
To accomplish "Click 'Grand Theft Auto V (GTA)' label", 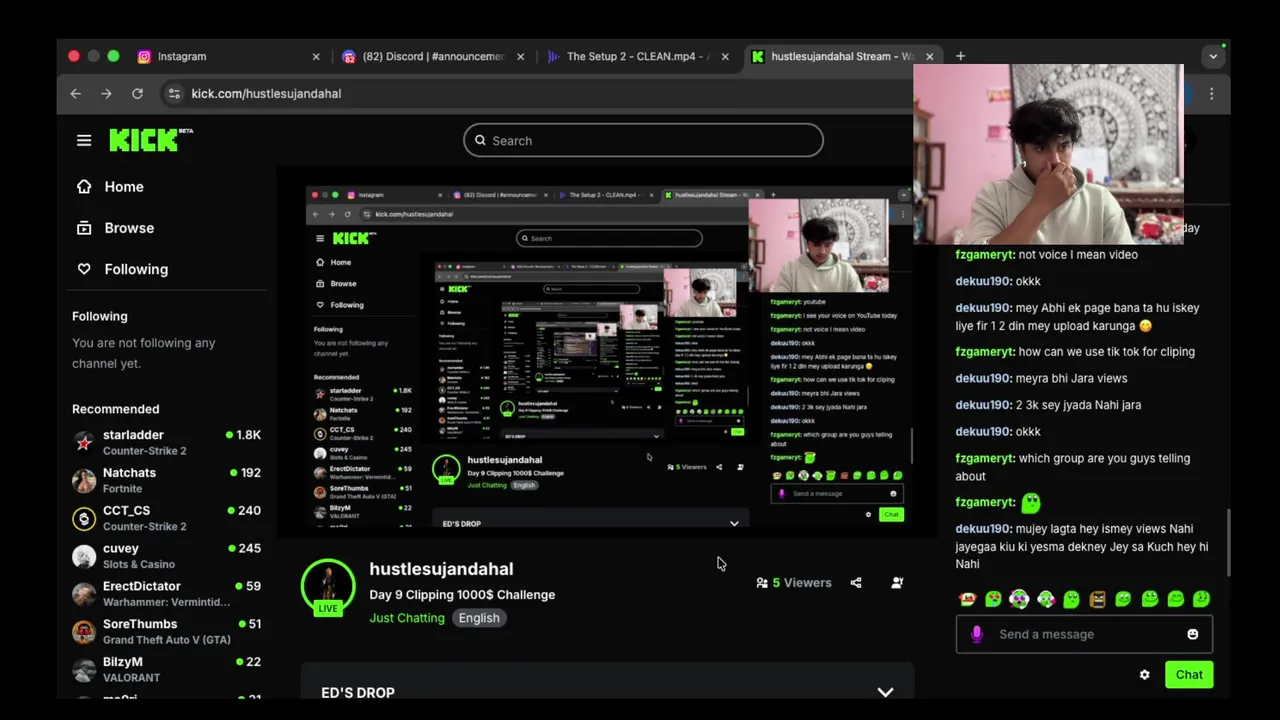I will coord(167,640).
